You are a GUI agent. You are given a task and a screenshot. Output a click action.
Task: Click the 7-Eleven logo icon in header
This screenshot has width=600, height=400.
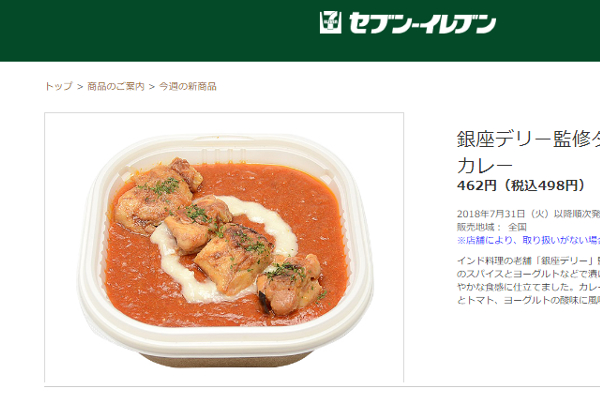point(331,22)
